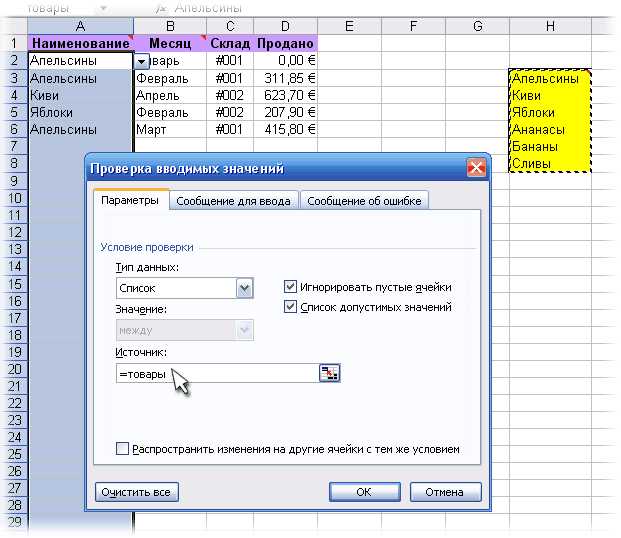Click the OK button
The height and width of the screenshot is (538, 621).
coord(364,492)
